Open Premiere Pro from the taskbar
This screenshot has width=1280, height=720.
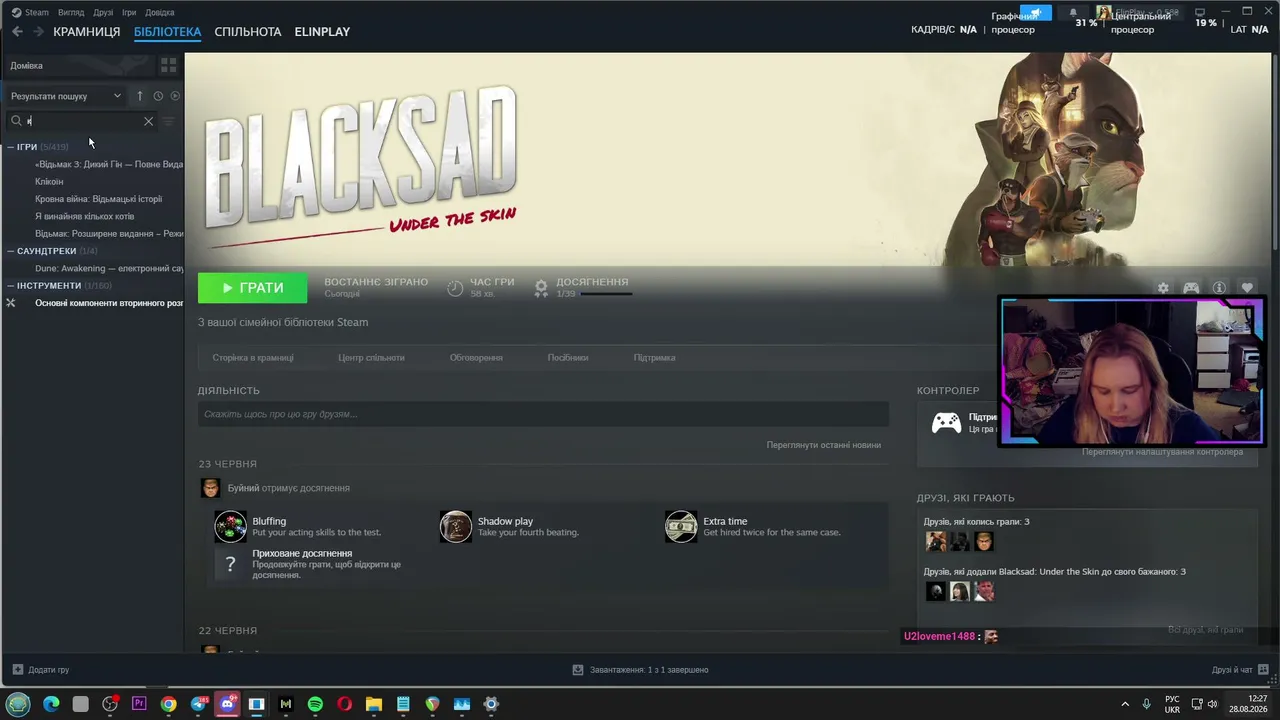point(139,704)
